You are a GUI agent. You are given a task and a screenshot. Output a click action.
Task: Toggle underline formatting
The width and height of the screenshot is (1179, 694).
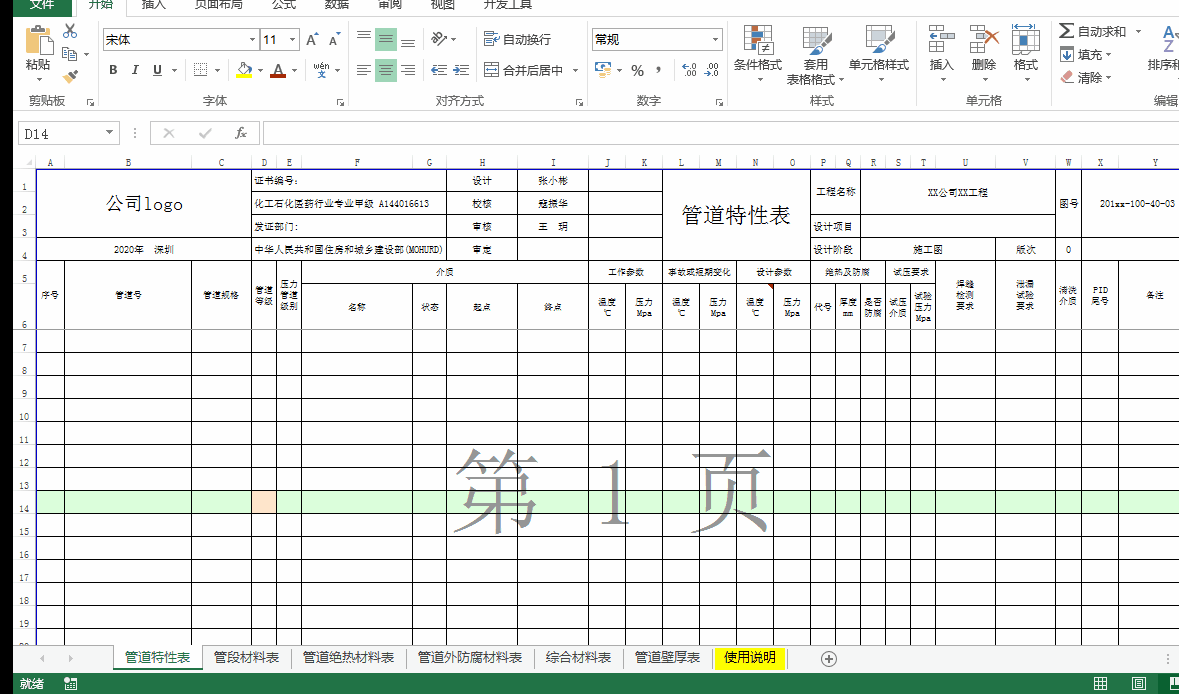(157, 70)
